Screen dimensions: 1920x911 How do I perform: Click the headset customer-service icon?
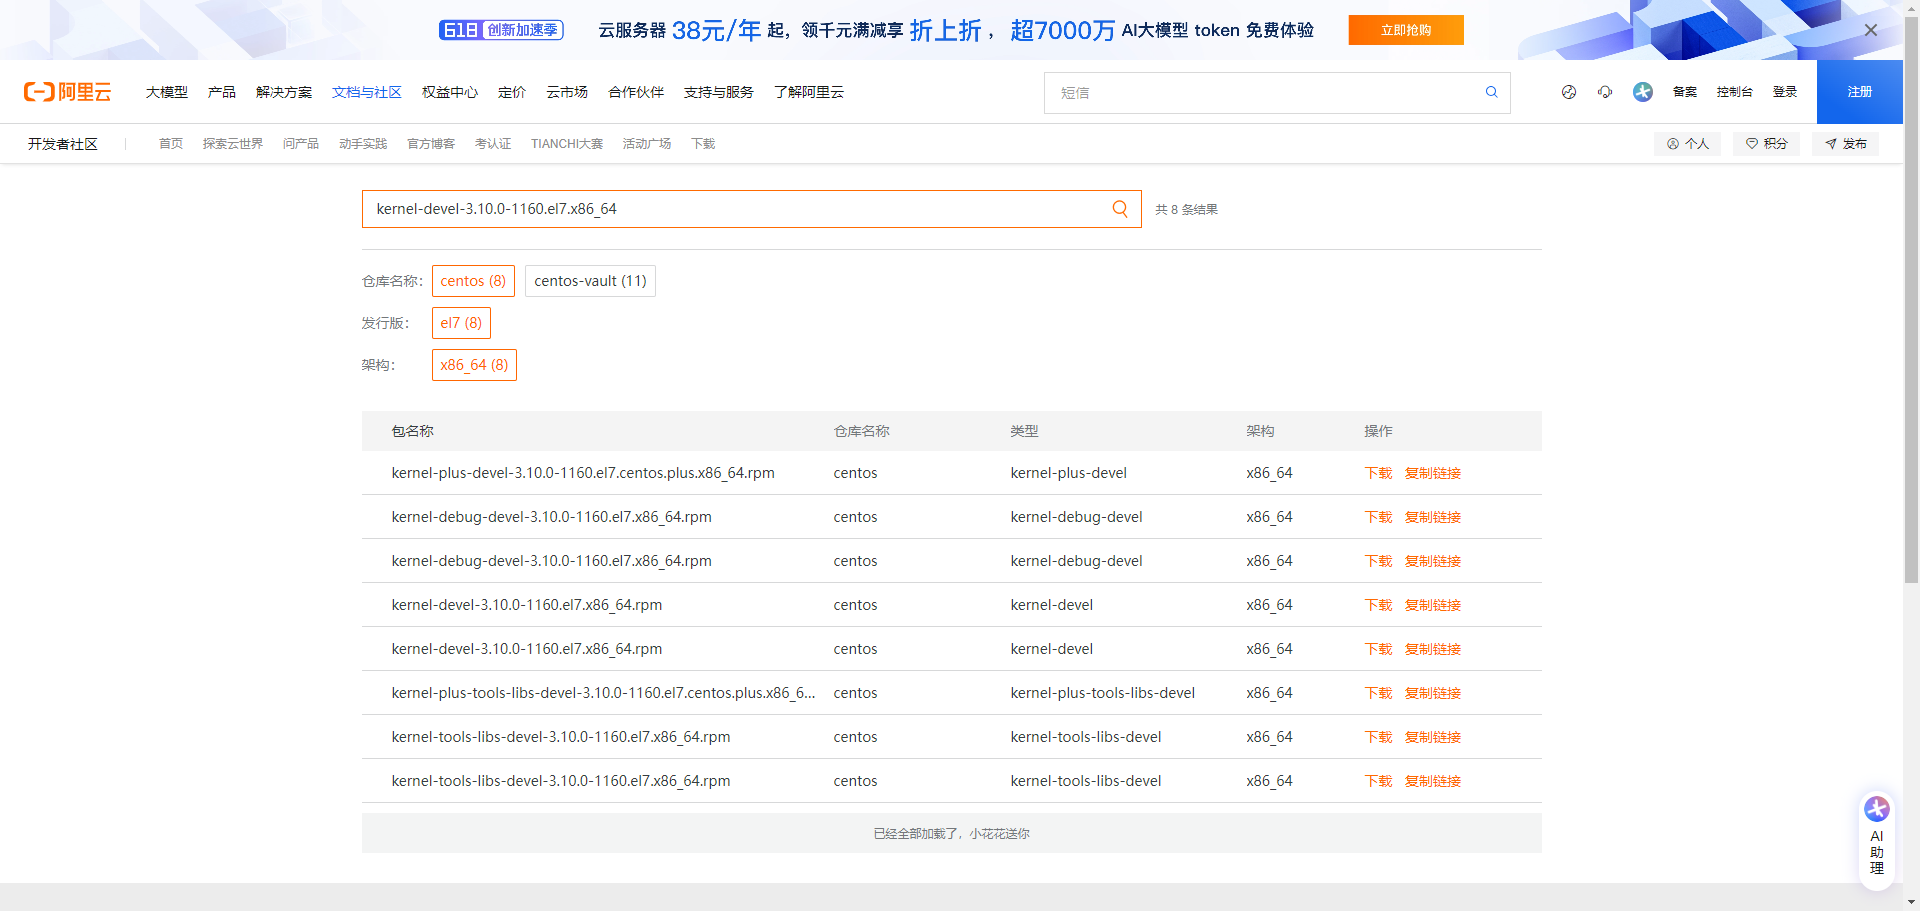pyautogui.click(x=1605, y=92)
